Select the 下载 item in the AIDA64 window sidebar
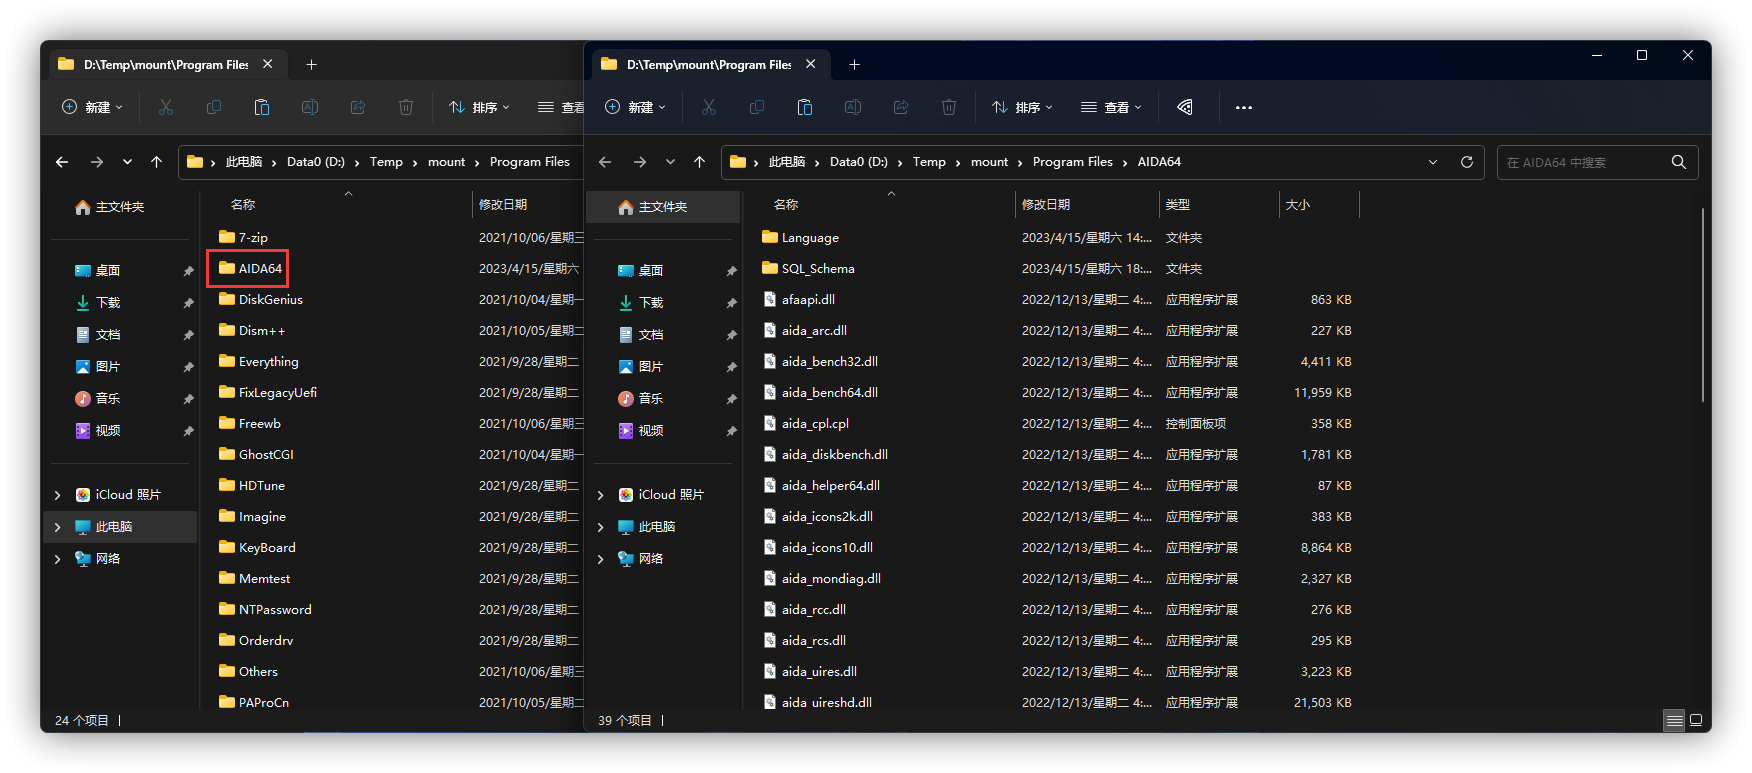 tap(650, 302)
